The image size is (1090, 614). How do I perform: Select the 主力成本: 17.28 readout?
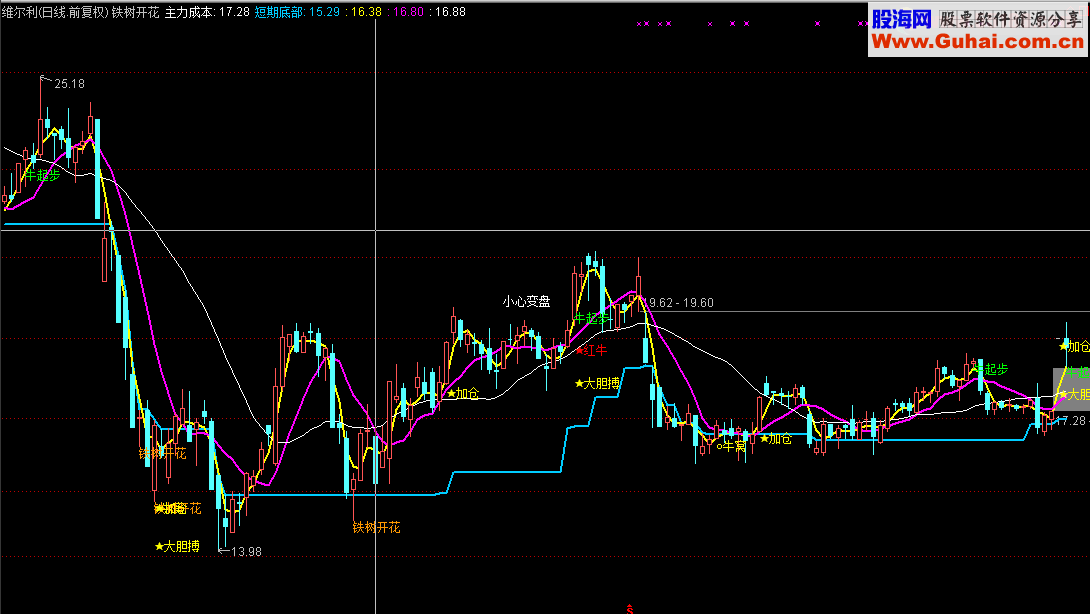[x=206, y=12]
